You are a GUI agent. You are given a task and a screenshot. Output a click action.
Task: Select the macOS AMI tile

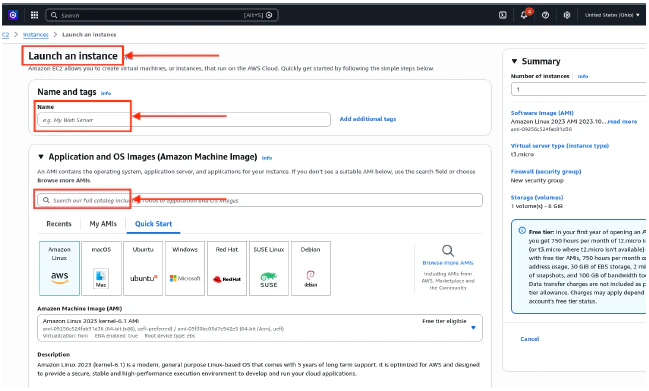tap(101, 269)
